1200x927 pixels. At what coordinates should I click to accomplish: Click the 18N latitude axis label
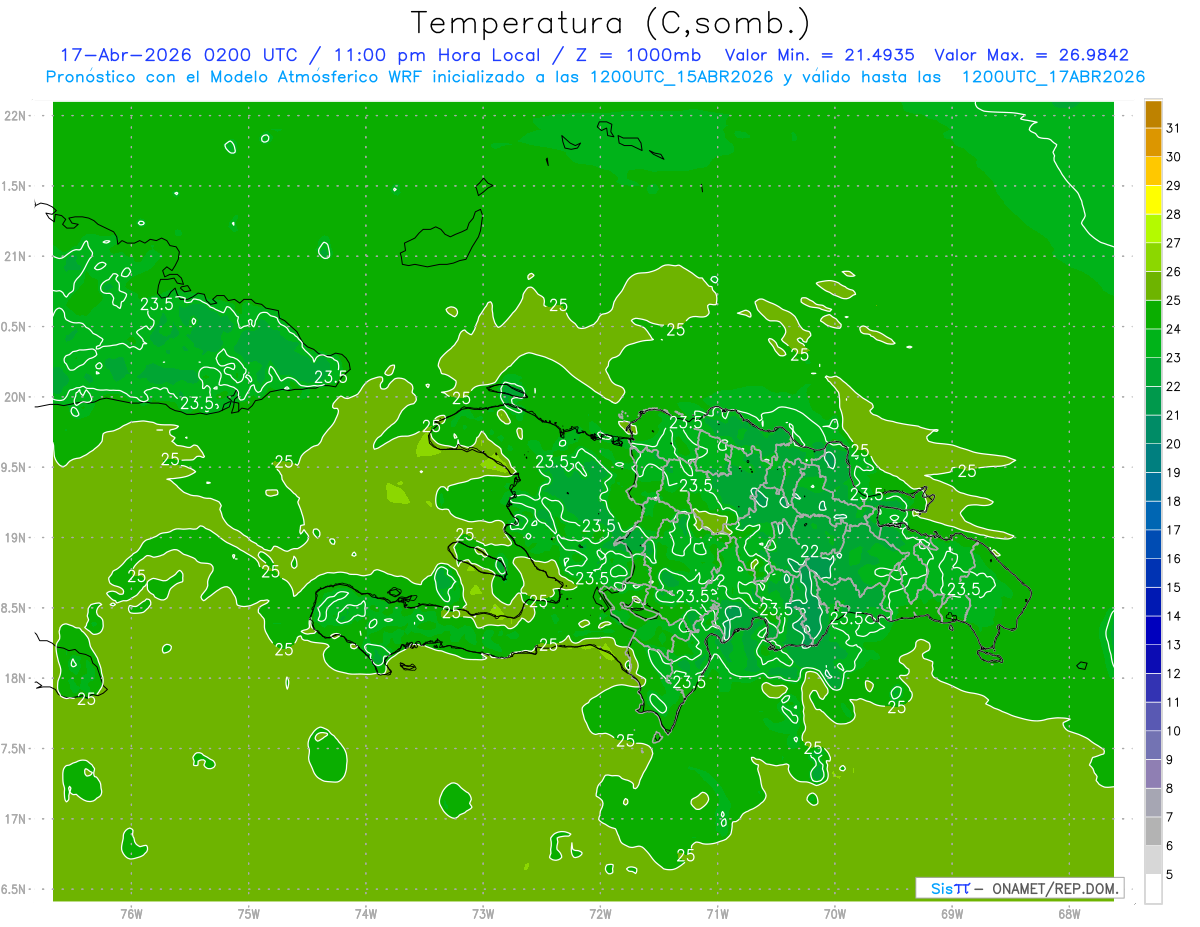pyautogui.click(x=15, y=678)
